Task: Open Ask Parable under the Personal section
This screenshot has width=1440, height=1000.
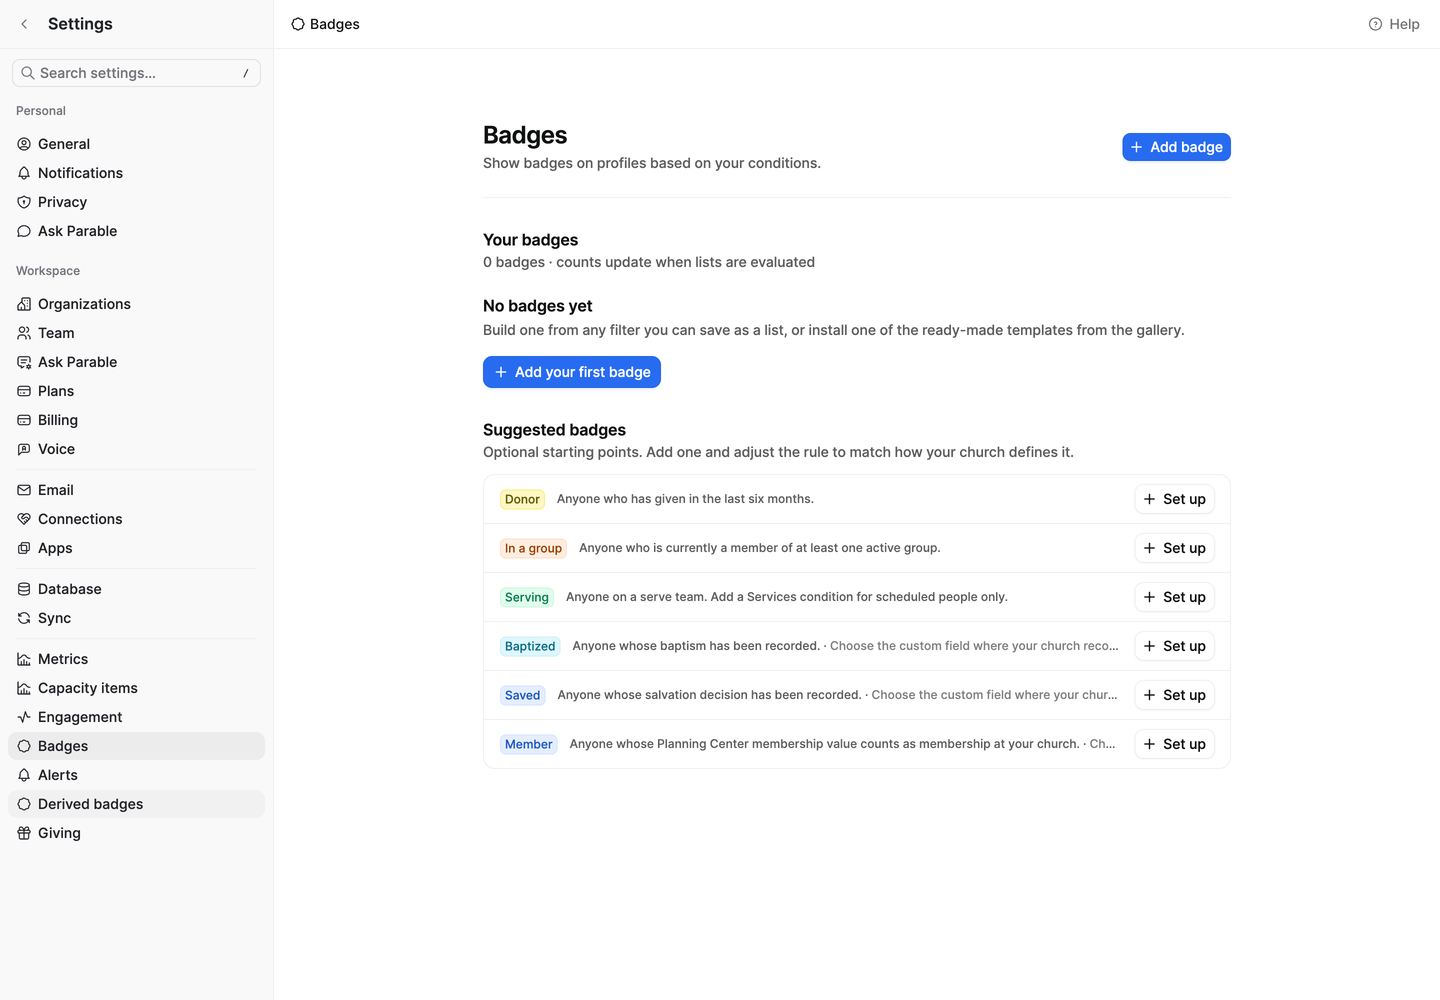Action: coord(136,231)
